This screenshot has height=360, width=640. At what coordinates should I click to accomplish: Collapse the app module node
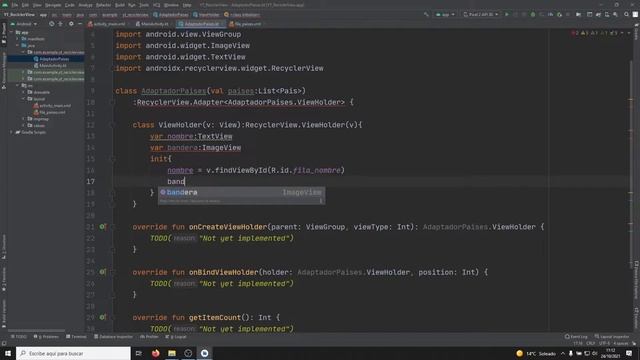pyautogui.click(x=12, y=32)
